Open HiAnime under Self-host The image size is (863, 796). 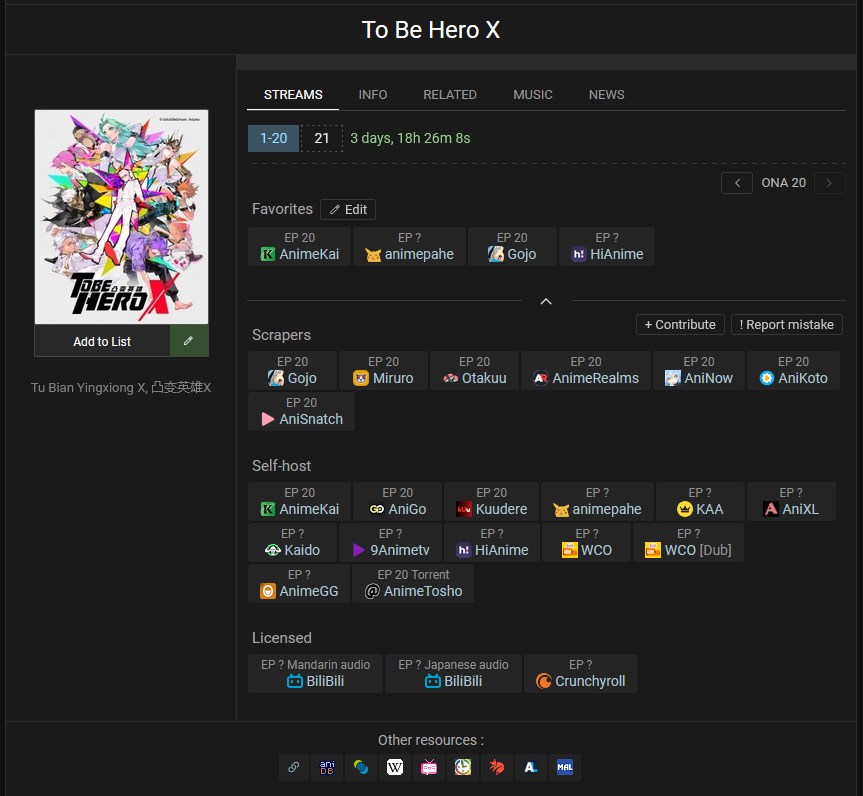click(491, 542)
